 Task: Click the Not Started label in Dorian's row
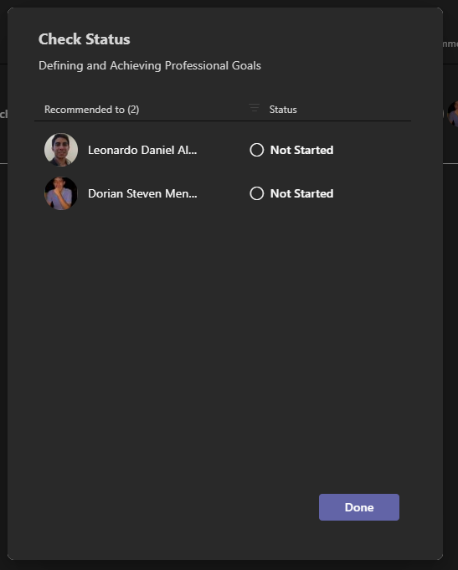coord(302,193)
